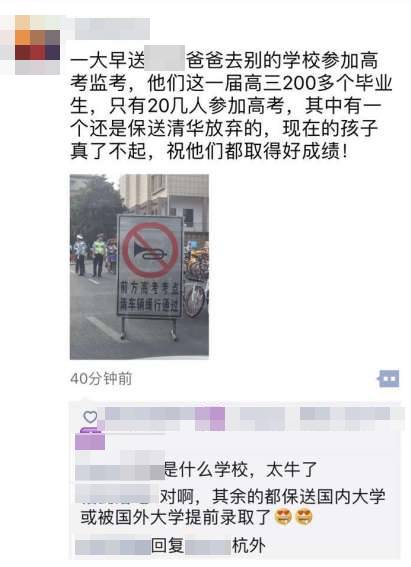Viewport: 411px width, 567px height.
Task: Open the purple-blurred liker name below the heart
Action: [90, 440]
